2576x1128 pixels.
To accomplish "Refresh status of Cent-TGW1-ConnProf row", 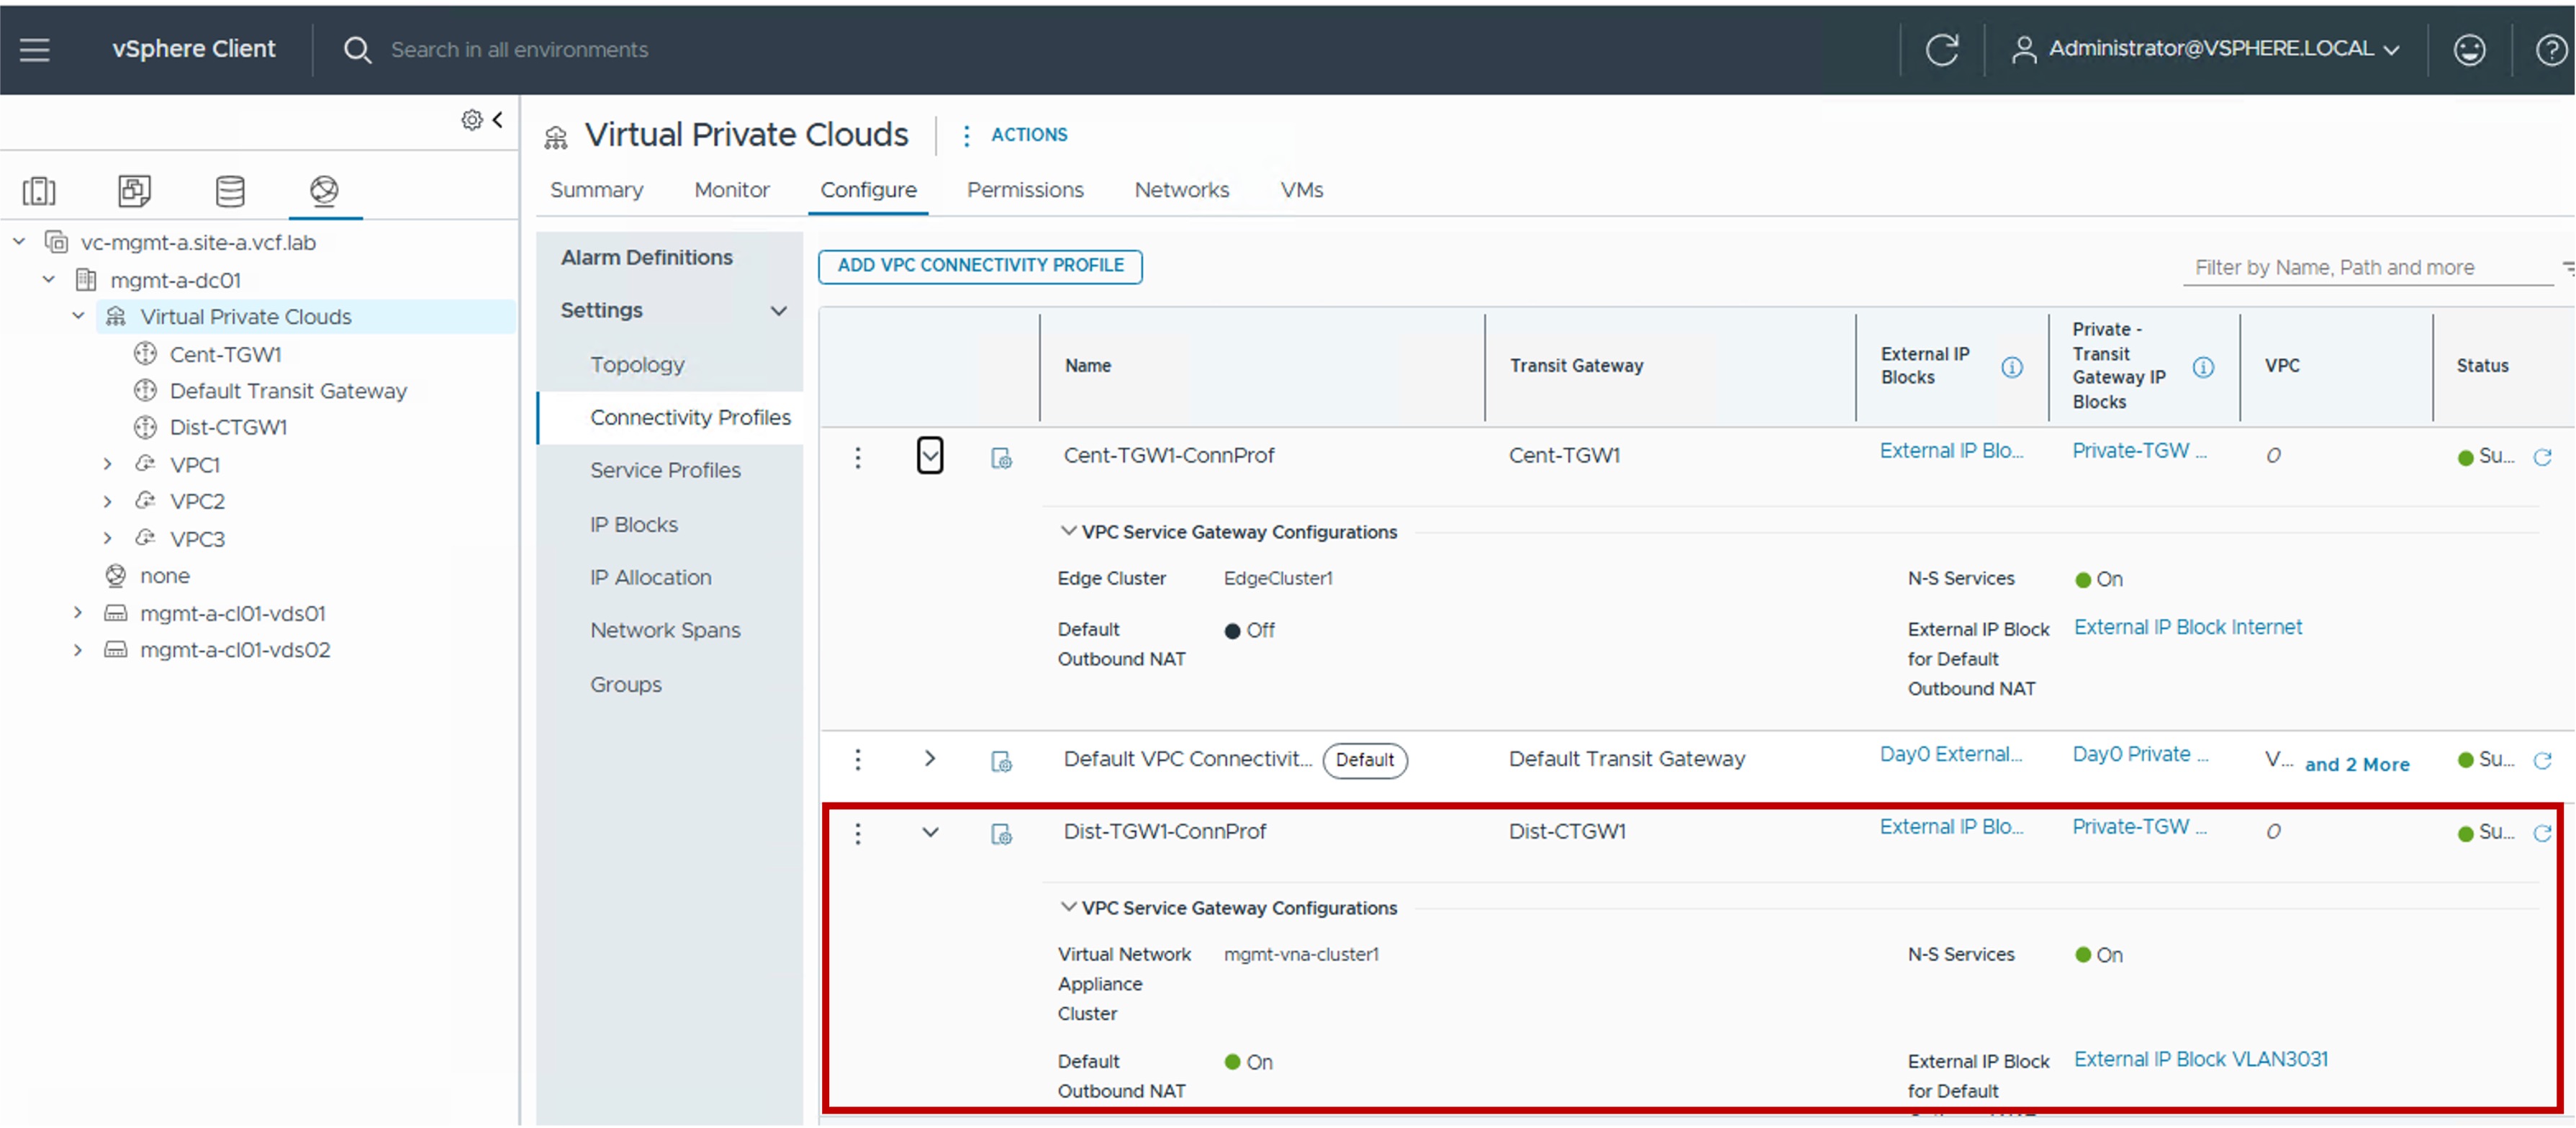I will (x=2542, y=457).
